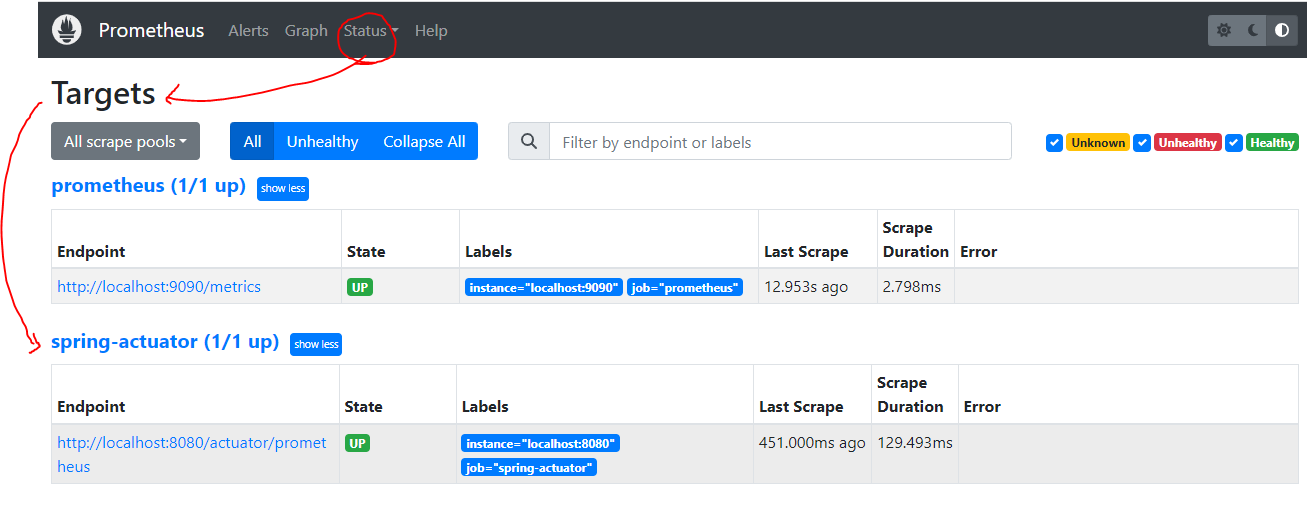This screenshot has width=1307, height=511.
Task: Click the spring-actuator (1/1 up) pool heading
Action: pyautogui.click(x=165, y=341)
